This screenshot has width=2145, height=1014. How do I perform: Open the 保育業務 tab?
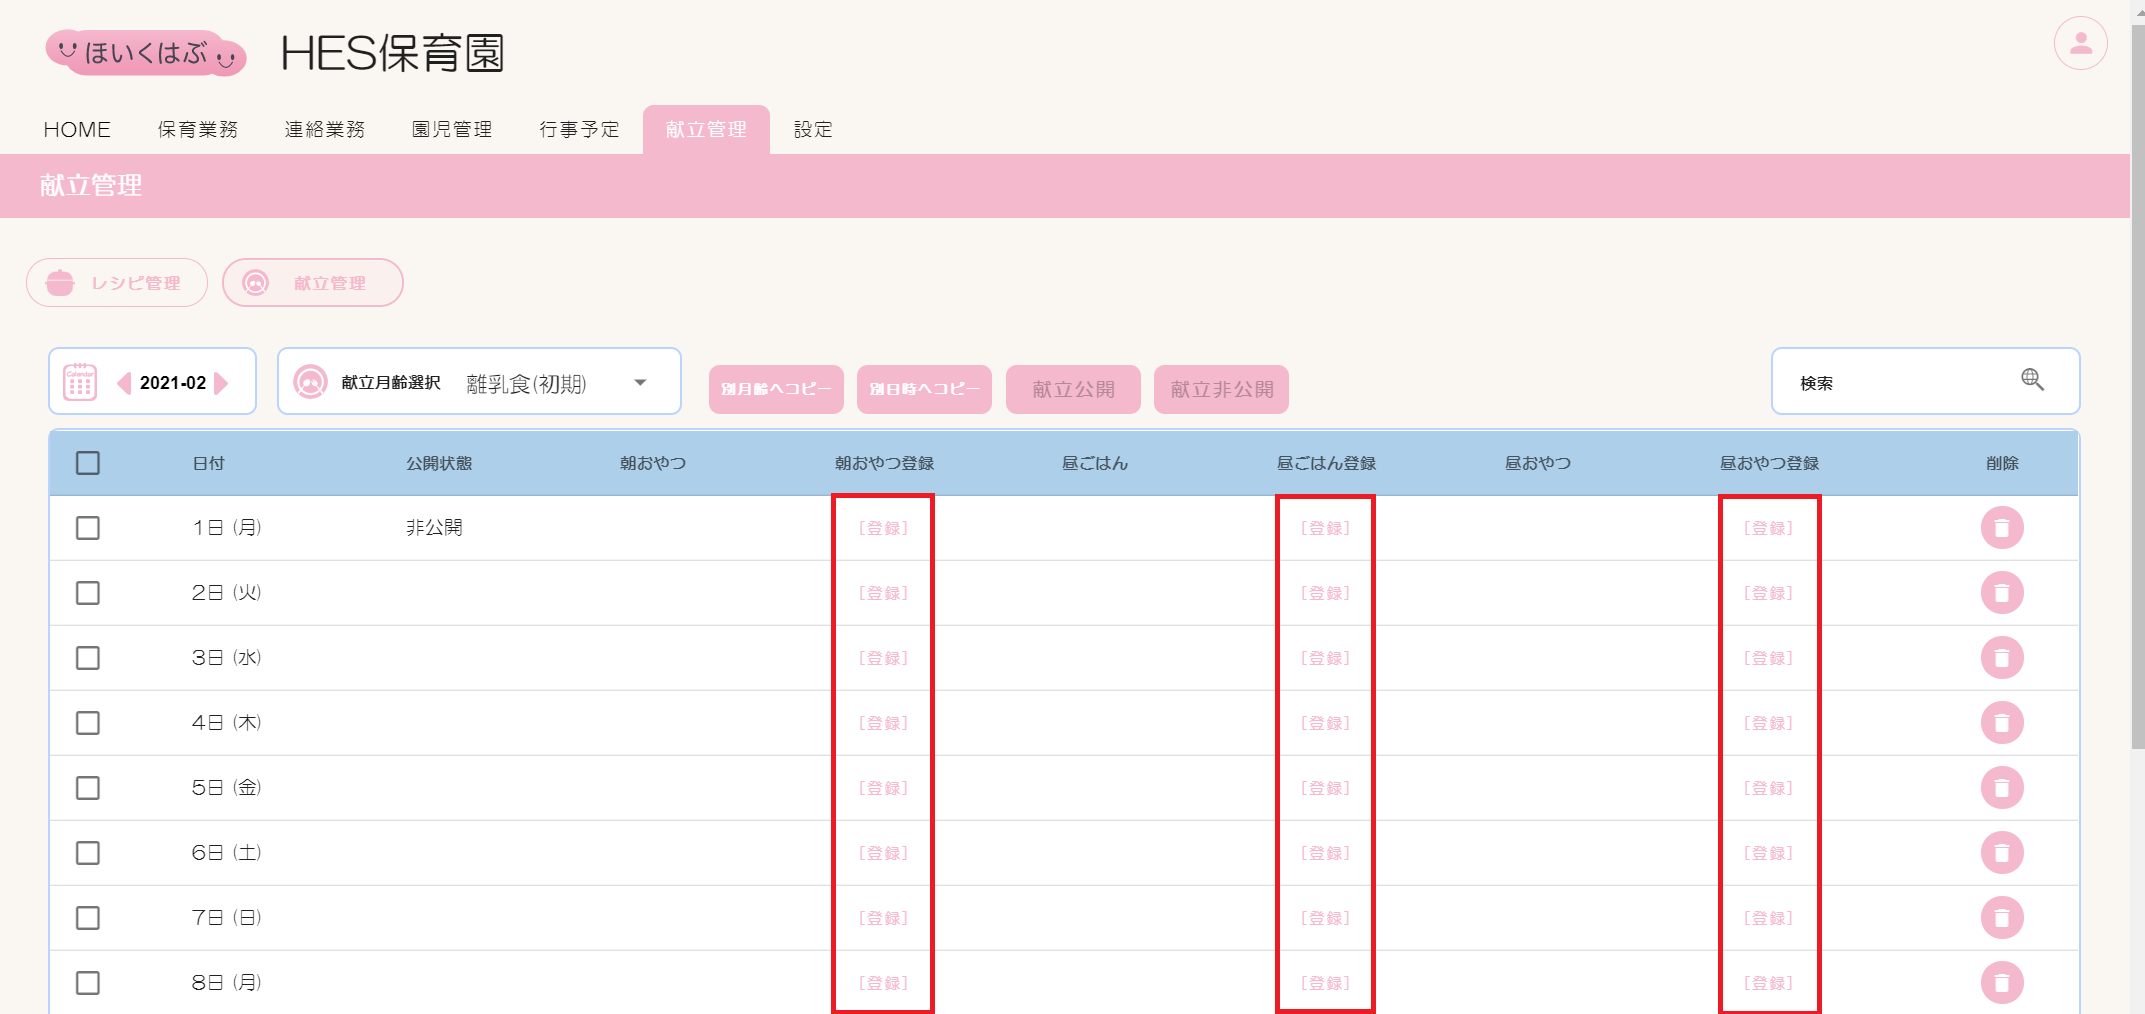pyautogui.click(x=198, y=130)
